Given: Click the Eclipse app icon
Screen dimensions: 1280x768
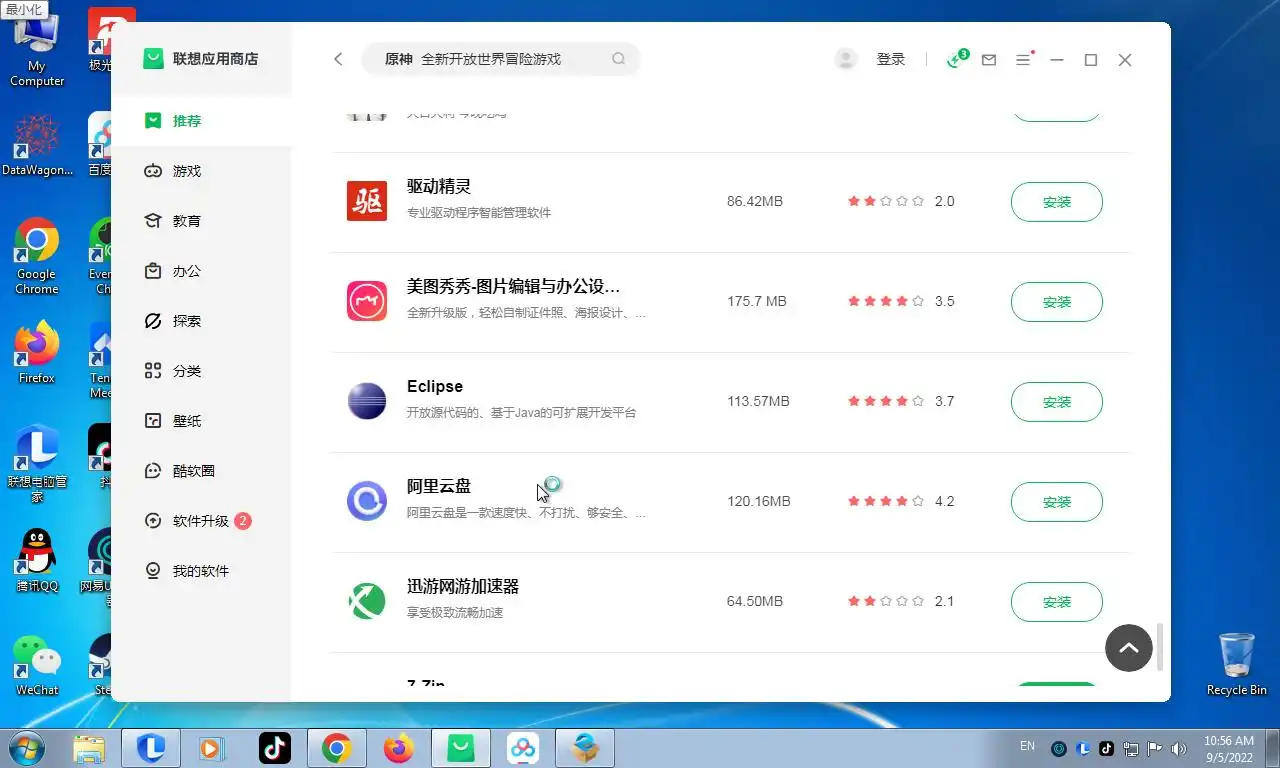Looking at the screenshot, I should tap(367, 401).
